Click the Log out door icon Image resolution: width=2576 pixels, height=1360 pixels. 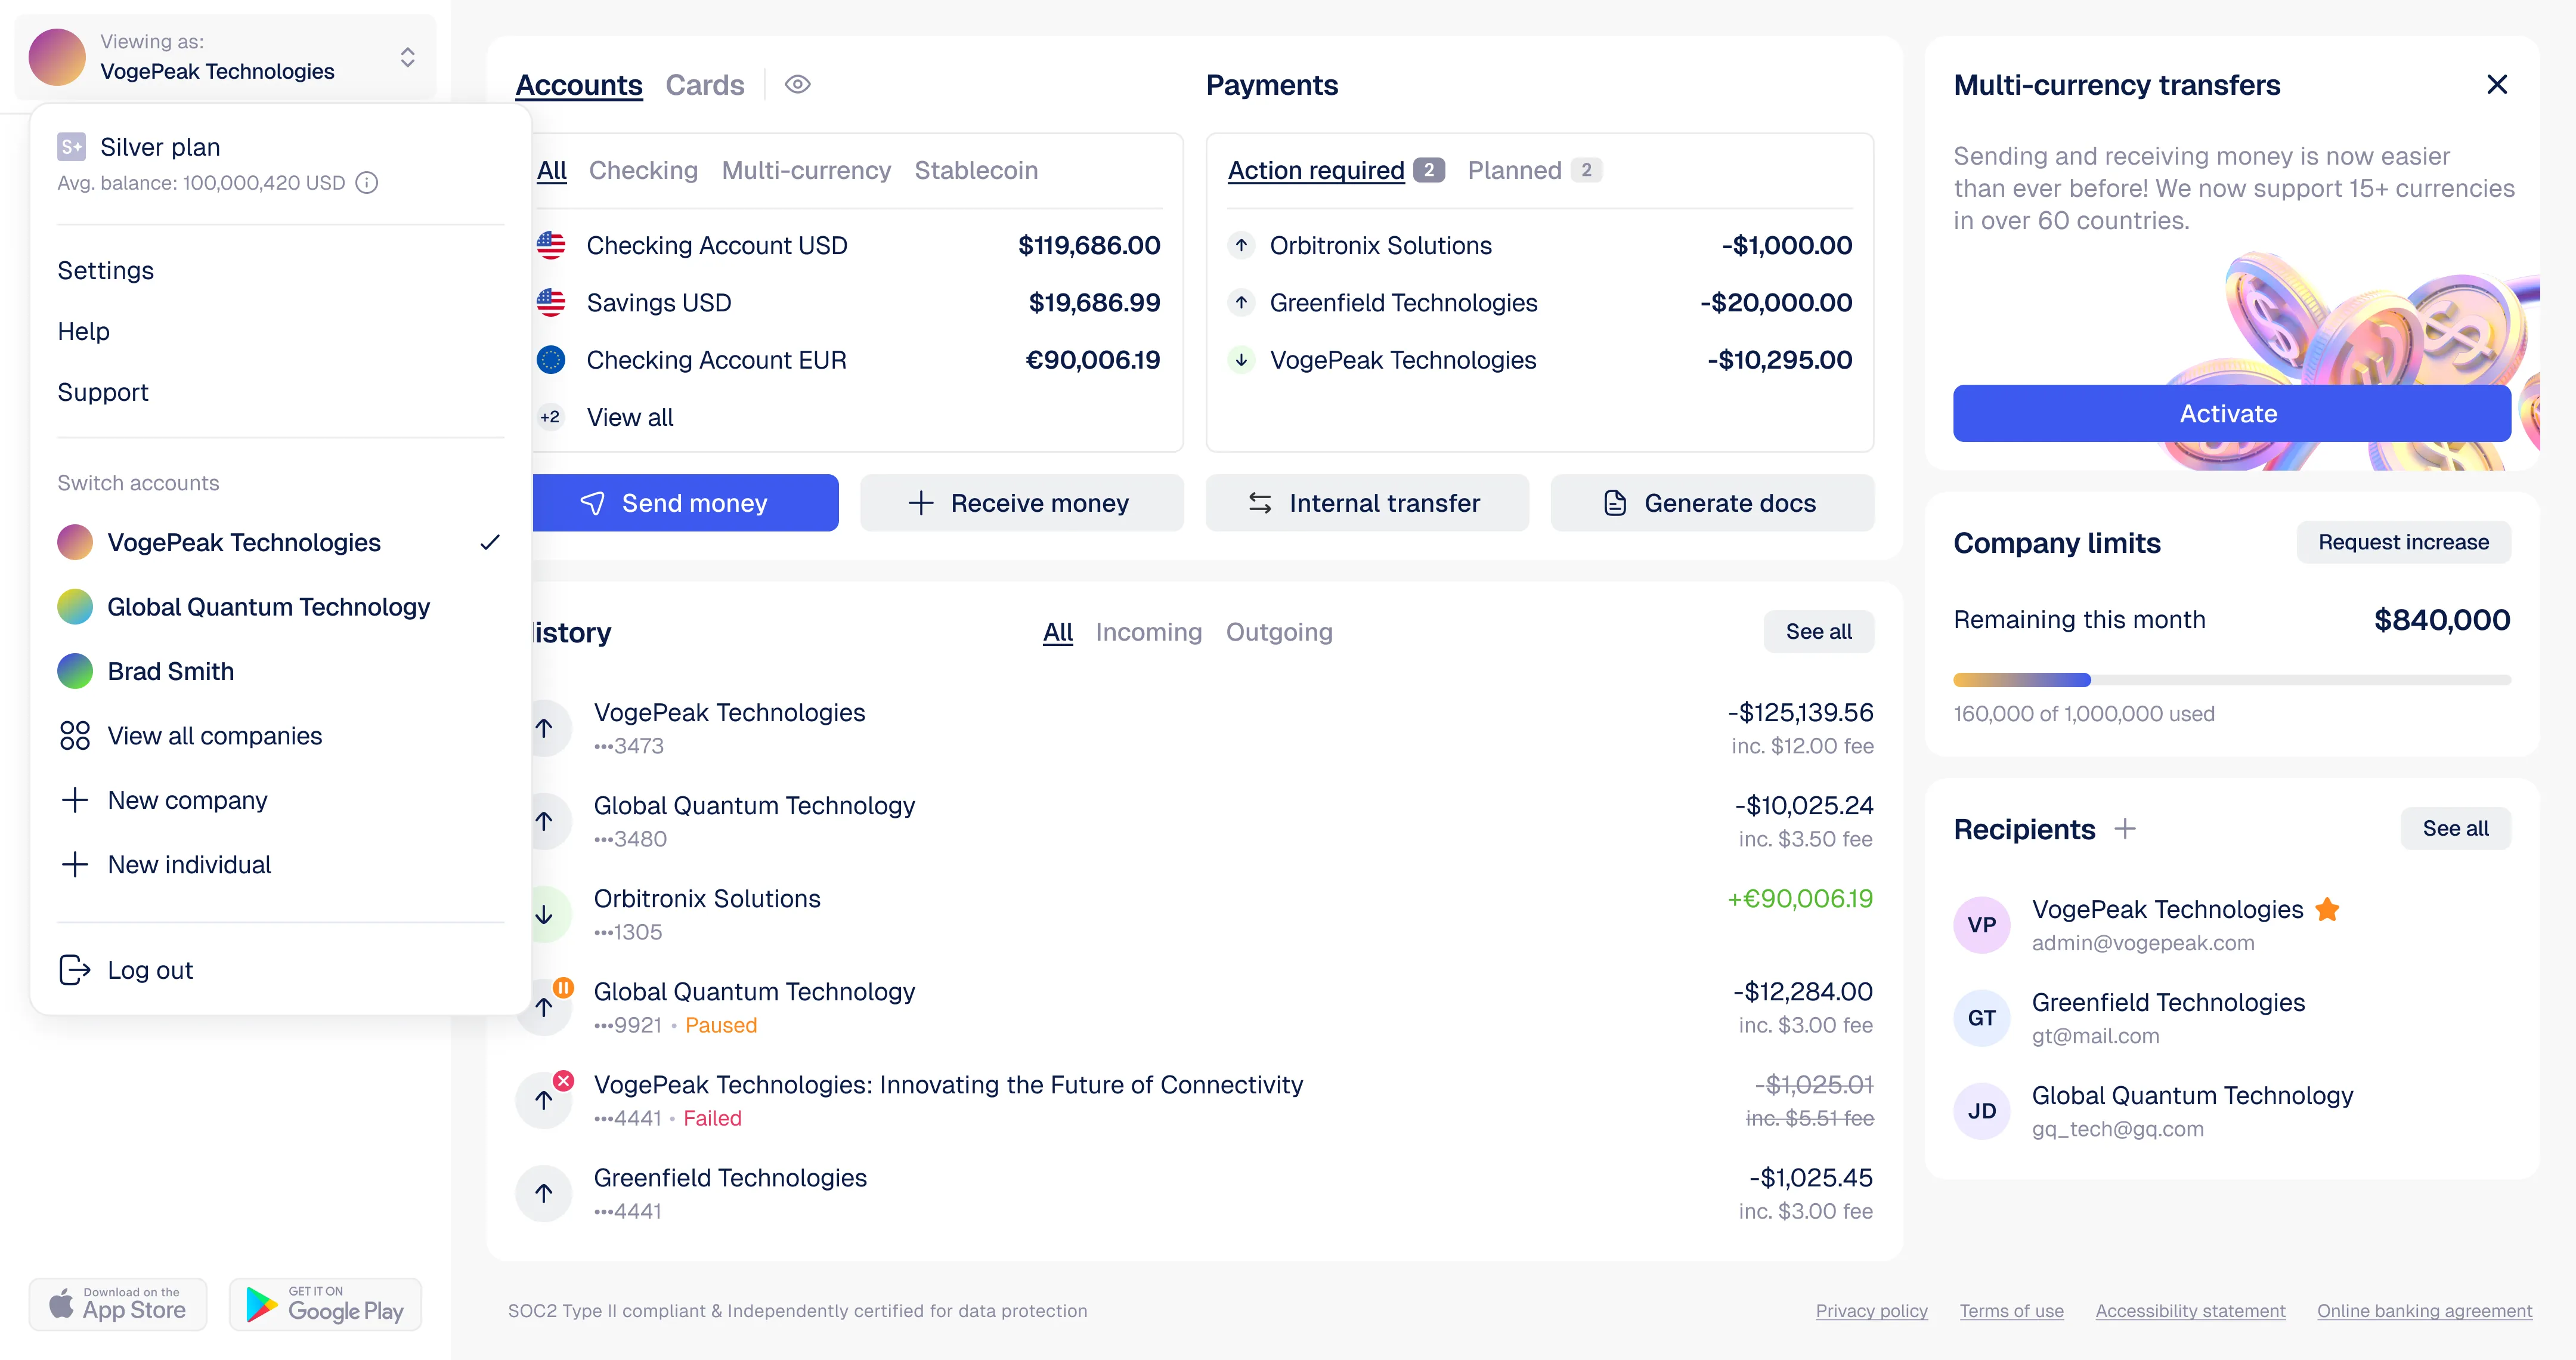click(x=75, y=970)
